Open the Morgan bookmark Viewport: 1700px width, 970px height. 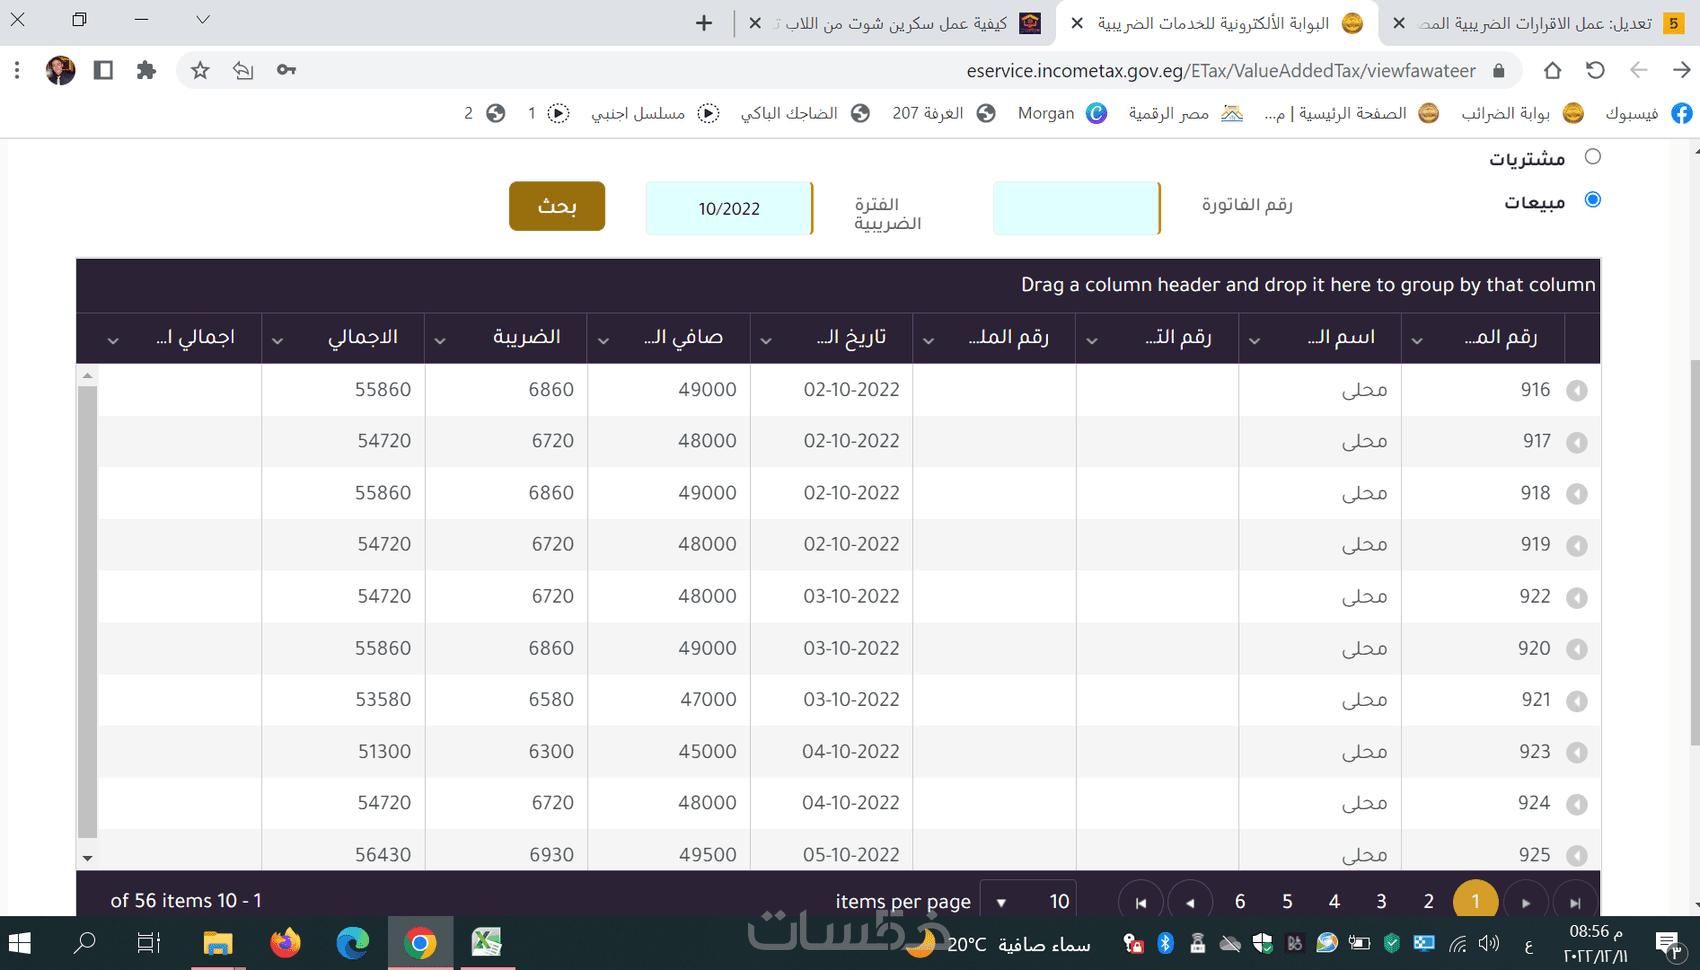(1062, 113)
